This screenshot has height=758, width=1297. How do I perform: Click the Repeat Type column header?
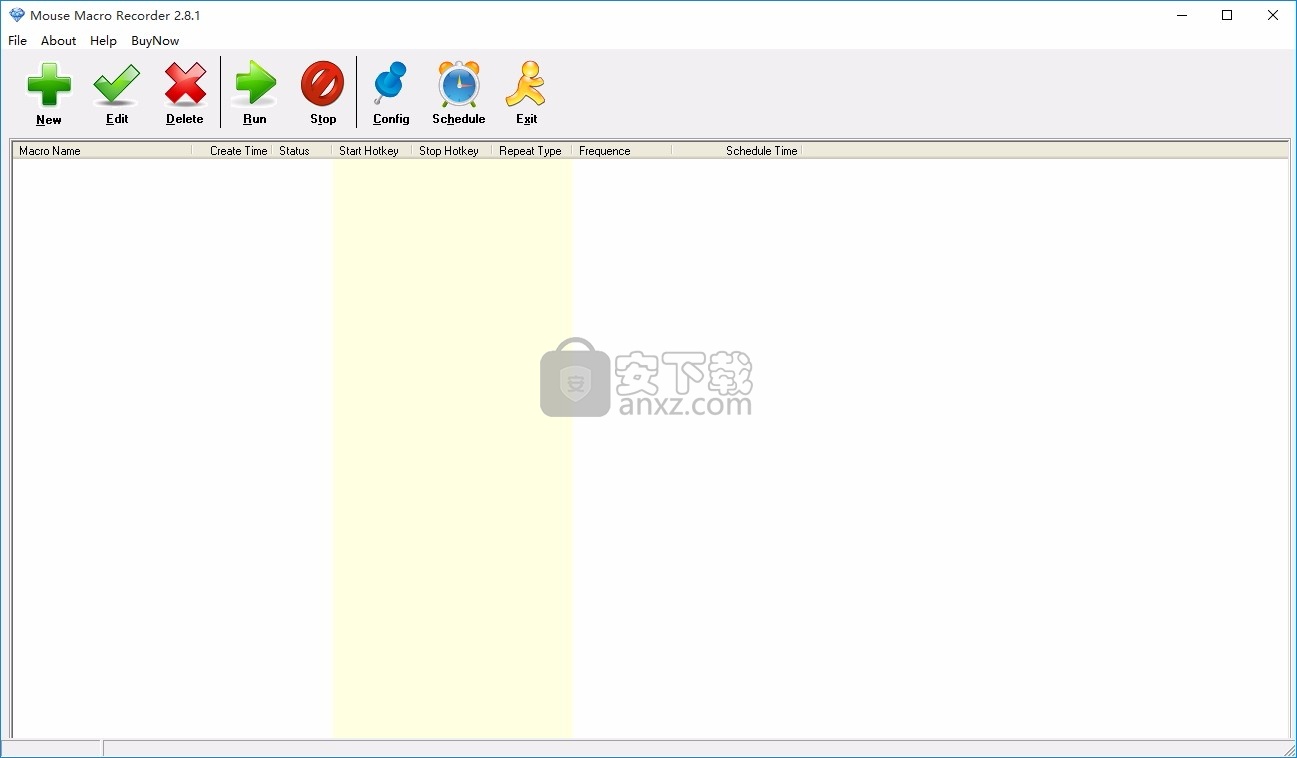(x=531, y=151)
